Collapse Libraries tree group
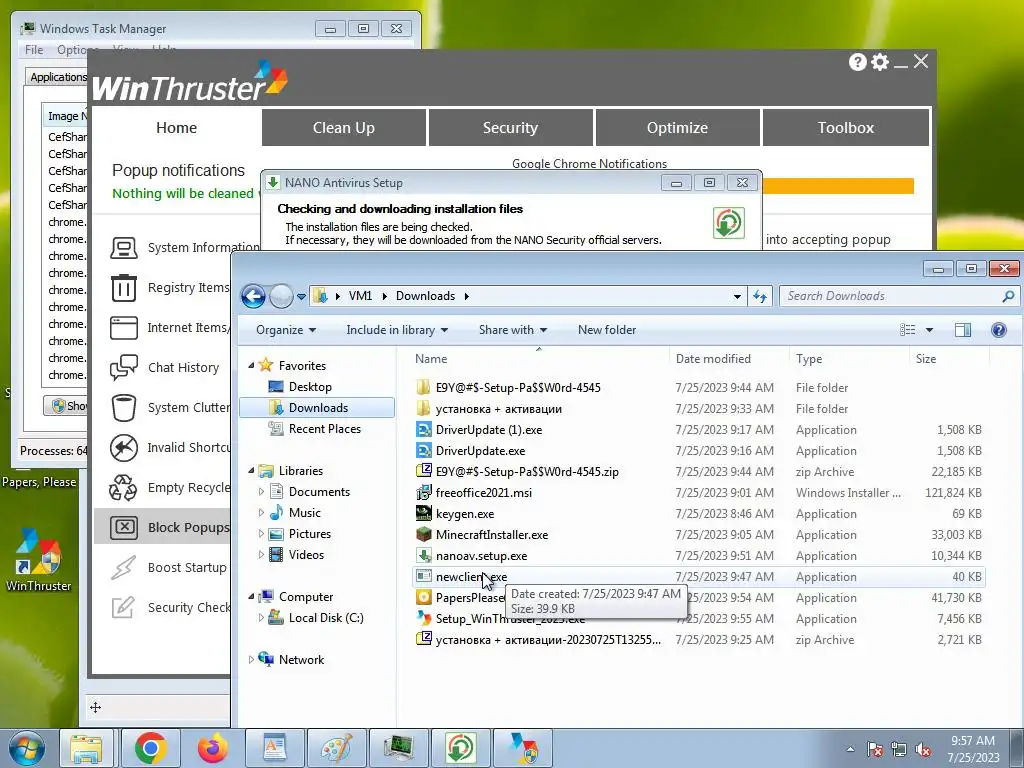 pyautogui.click(x=251, y=470)
